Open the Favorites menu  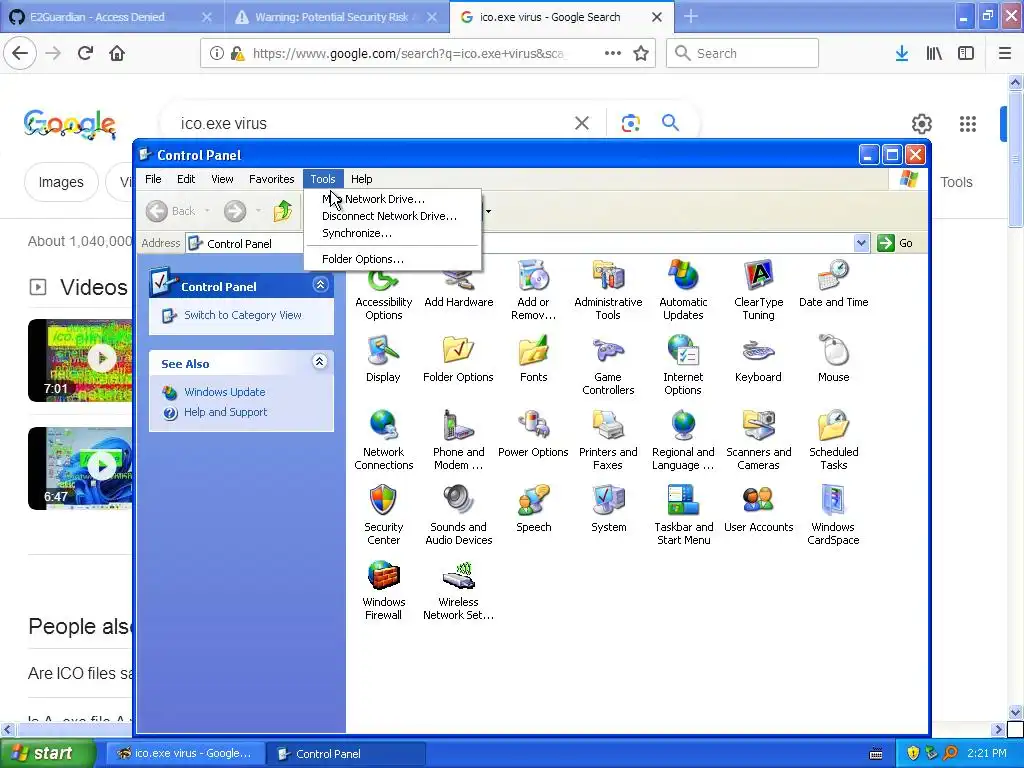[272, 179]
